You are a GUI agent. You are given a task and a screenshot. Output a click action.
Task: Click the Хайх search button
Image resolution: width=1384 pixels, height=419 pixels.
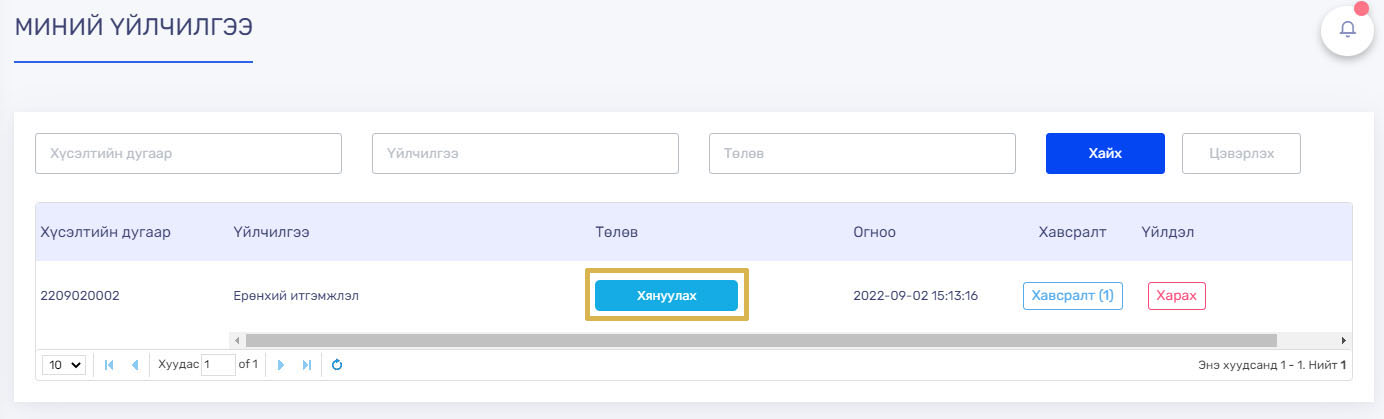click(x=1105, y=153)
